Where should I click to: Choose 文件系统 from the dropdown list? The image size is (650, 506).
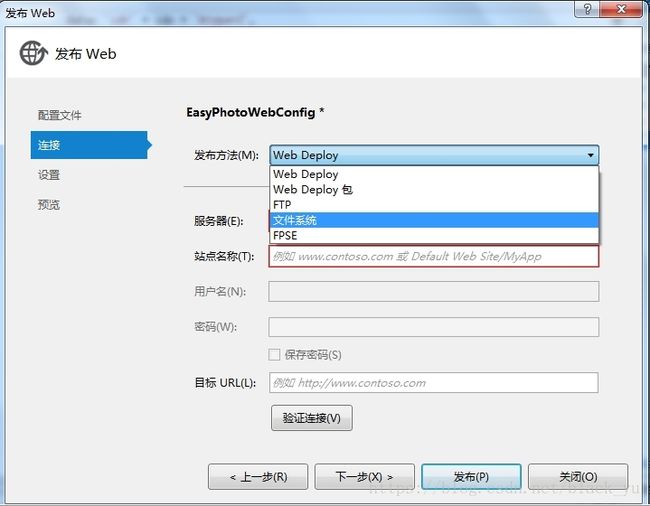[x=434, y=220]
